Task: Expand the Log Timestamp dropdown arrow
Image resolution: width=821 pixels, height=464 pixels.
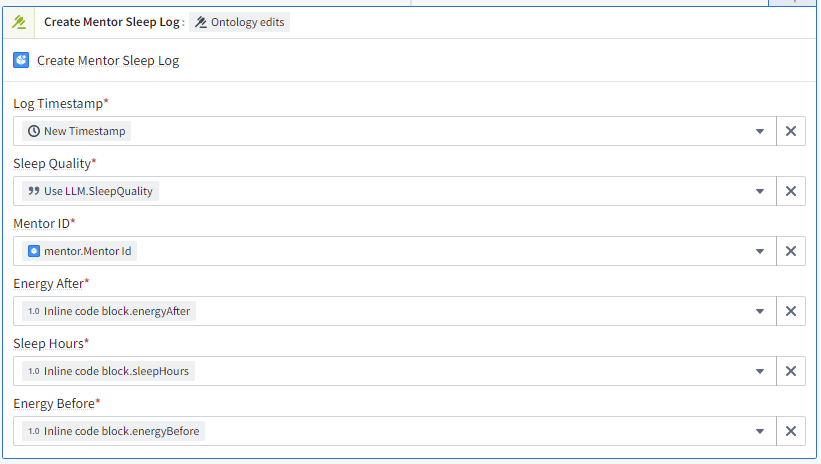Action: (x=761, y=131)
